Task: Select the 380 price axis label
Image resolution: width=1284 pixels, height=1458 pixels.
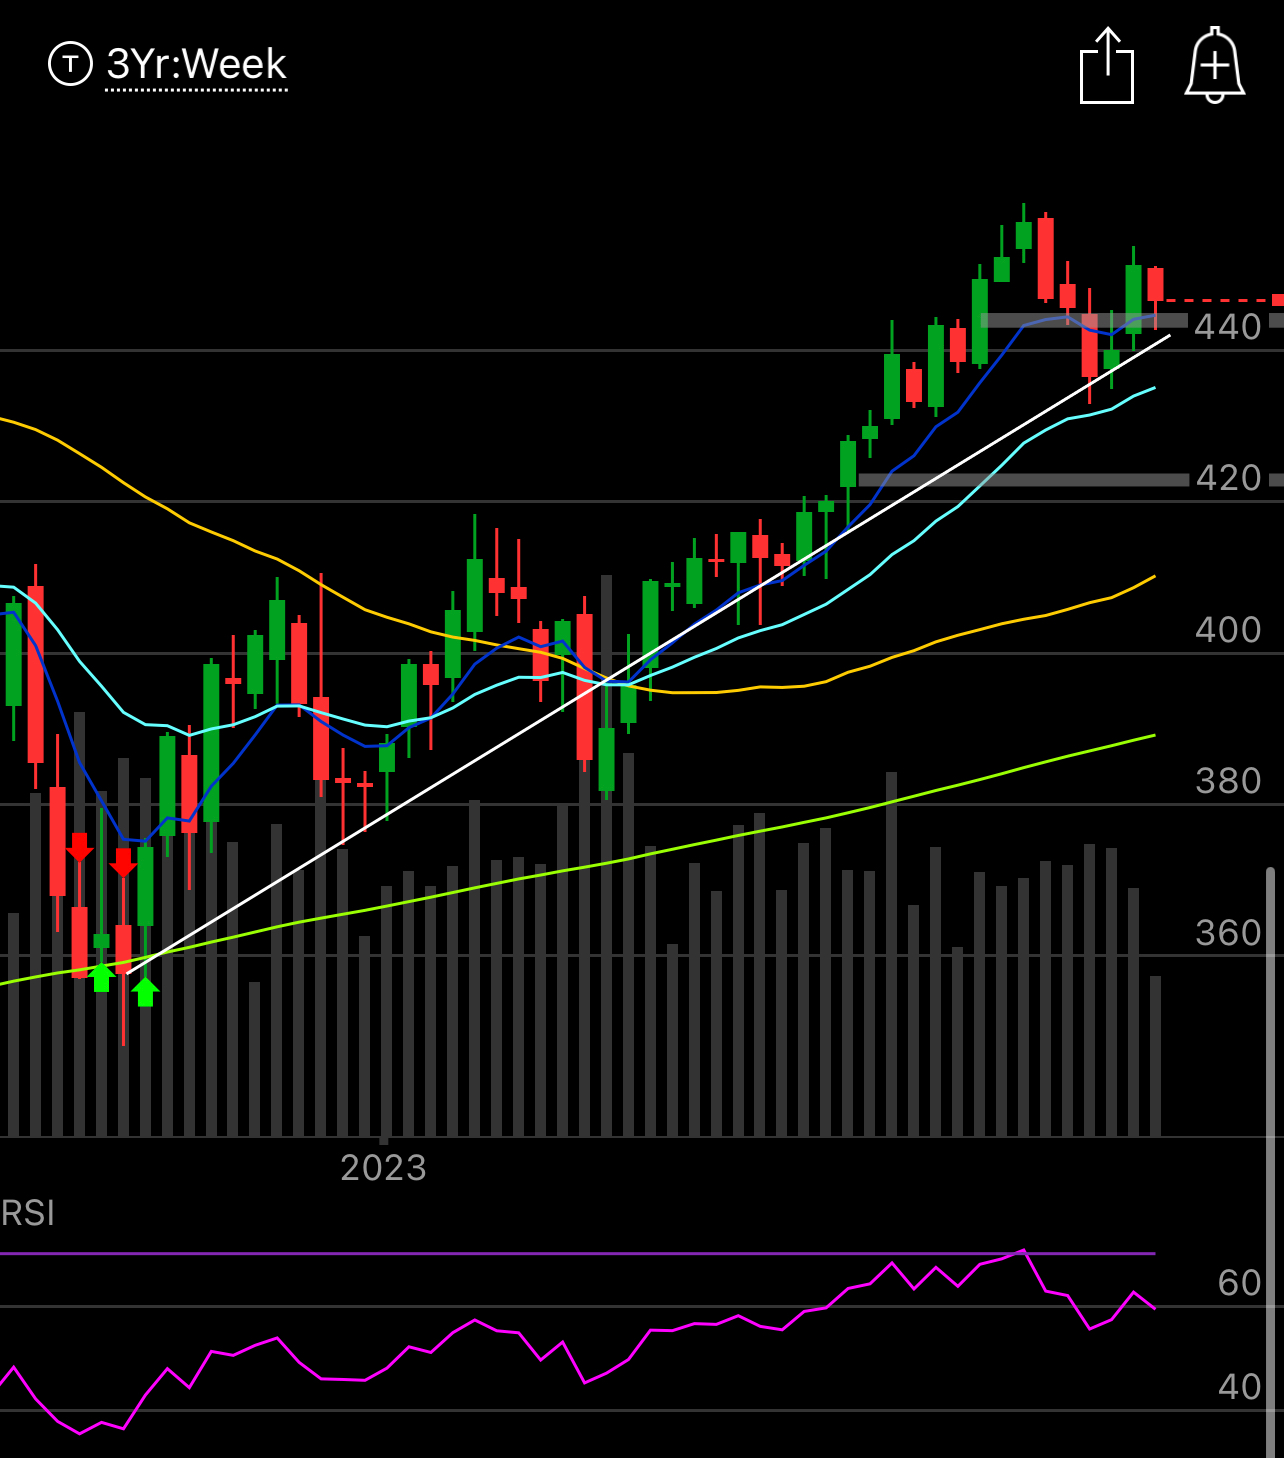Action: (1228, 781)
